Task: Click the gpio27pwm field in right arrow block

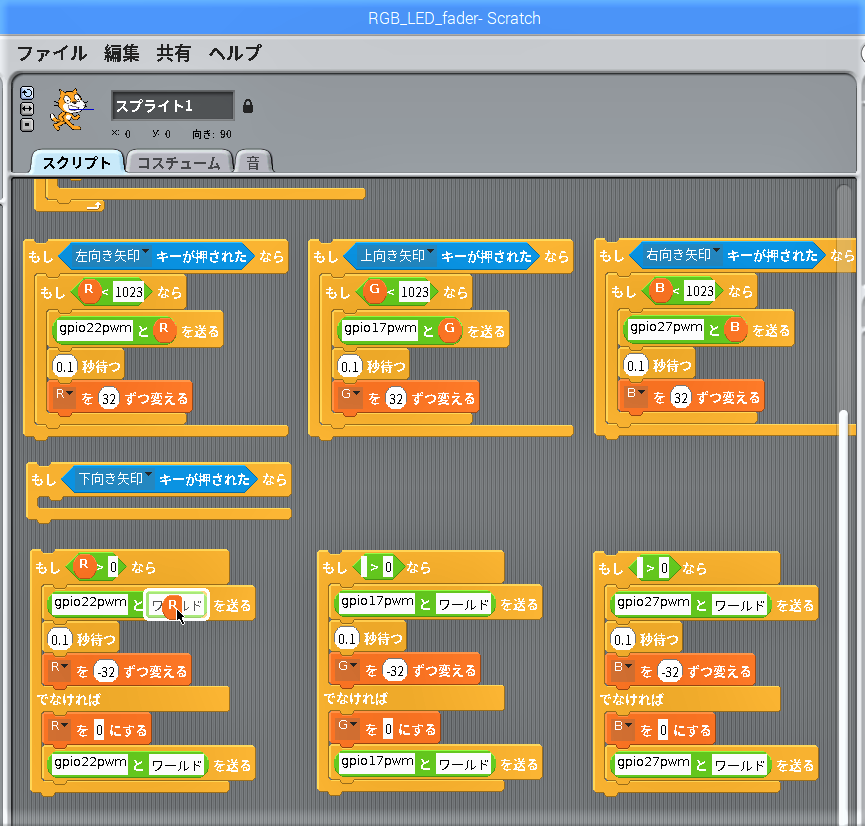Action: (666, 328)
